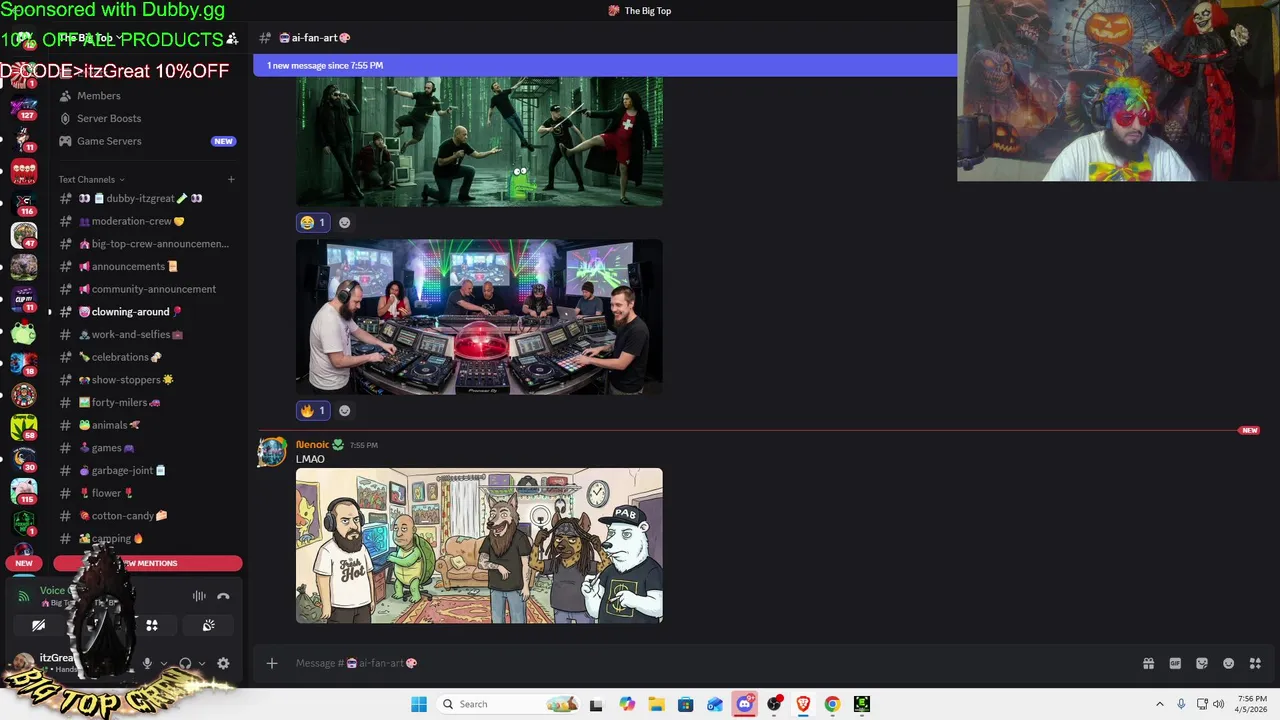Image resolution: width=1280 pixels, height=720 pixels.
Task: Show hidden system tray icons
Action: [1160, 704]
